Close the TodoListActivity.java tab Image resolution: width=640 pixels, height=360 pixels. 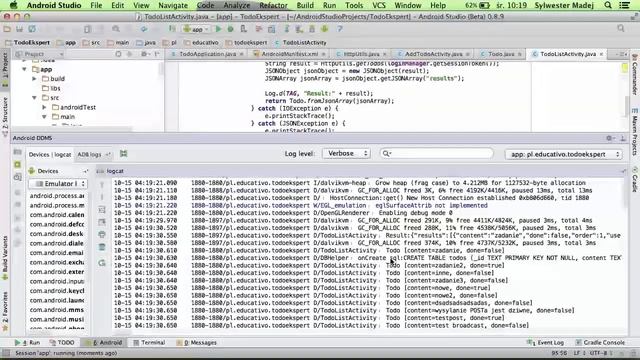coord(601,54)
